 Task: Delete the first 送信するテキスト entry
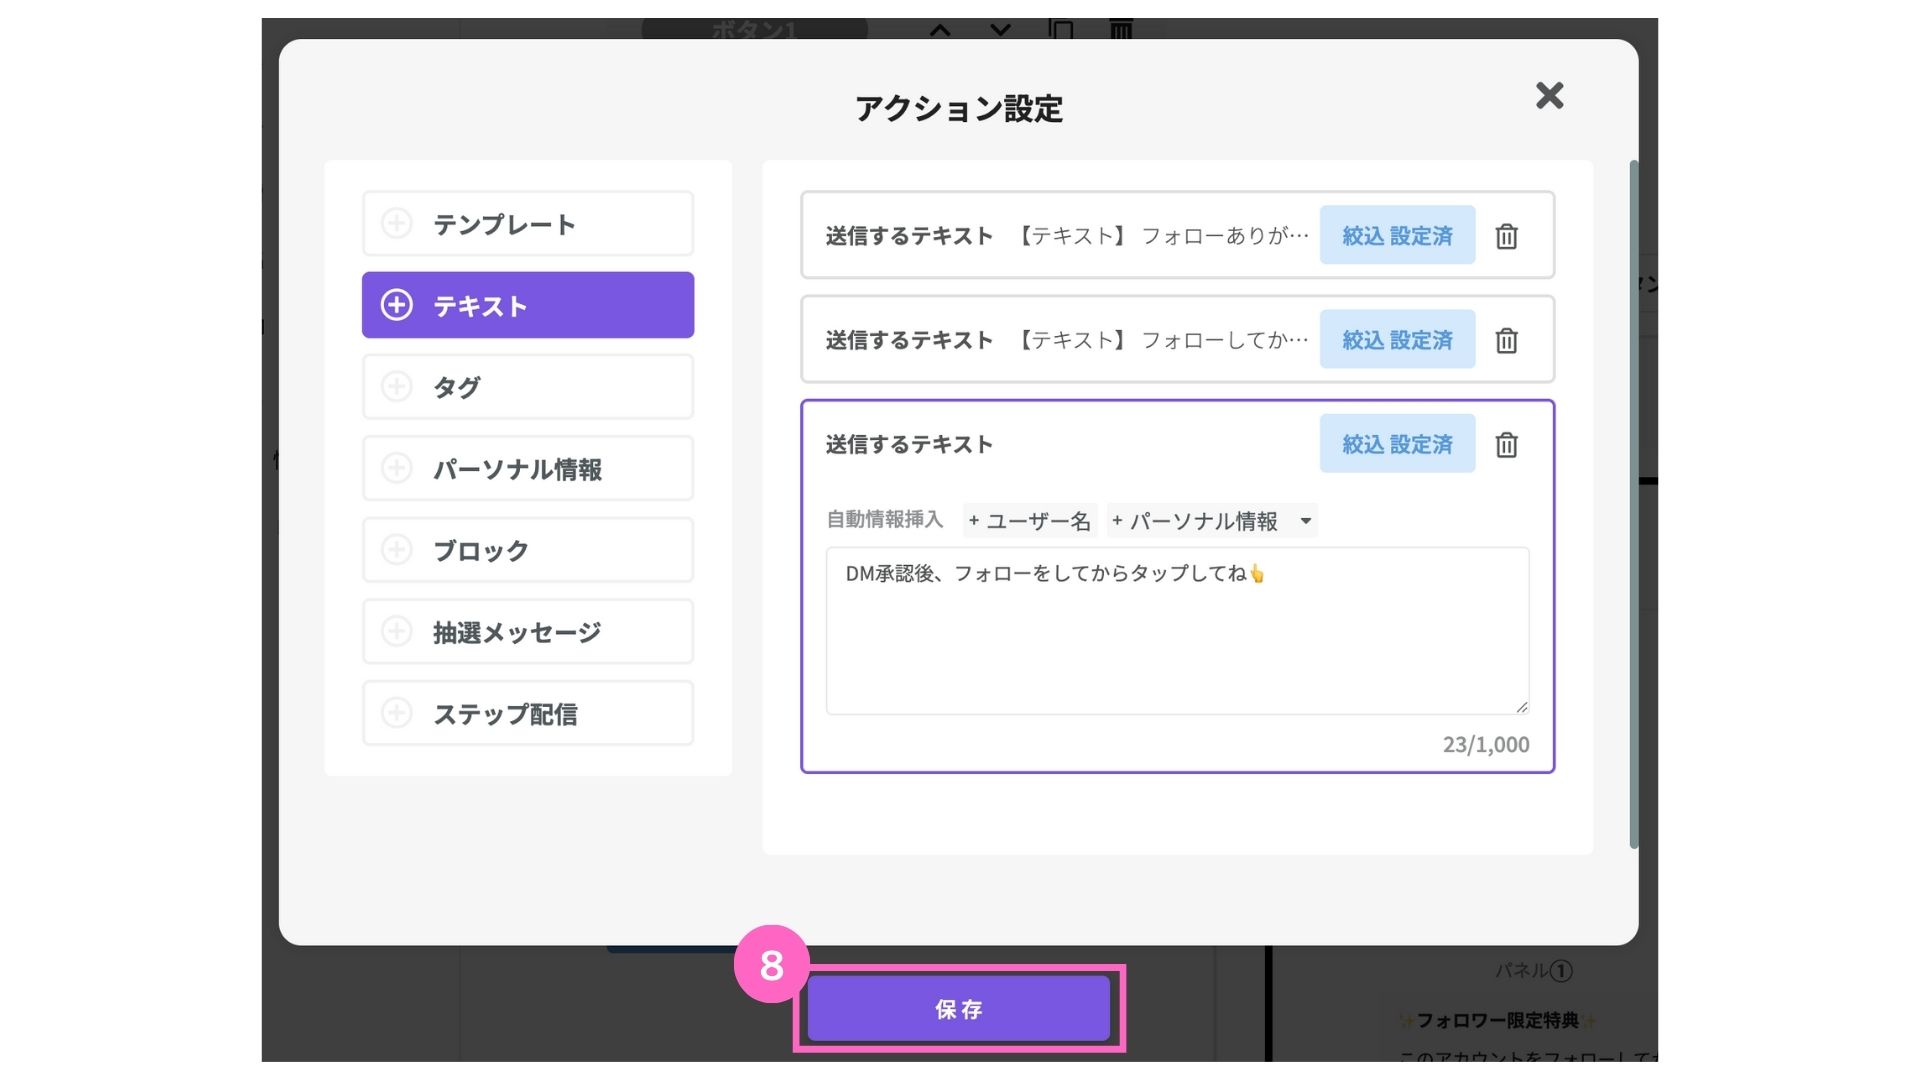click(x=1506, y=236)
